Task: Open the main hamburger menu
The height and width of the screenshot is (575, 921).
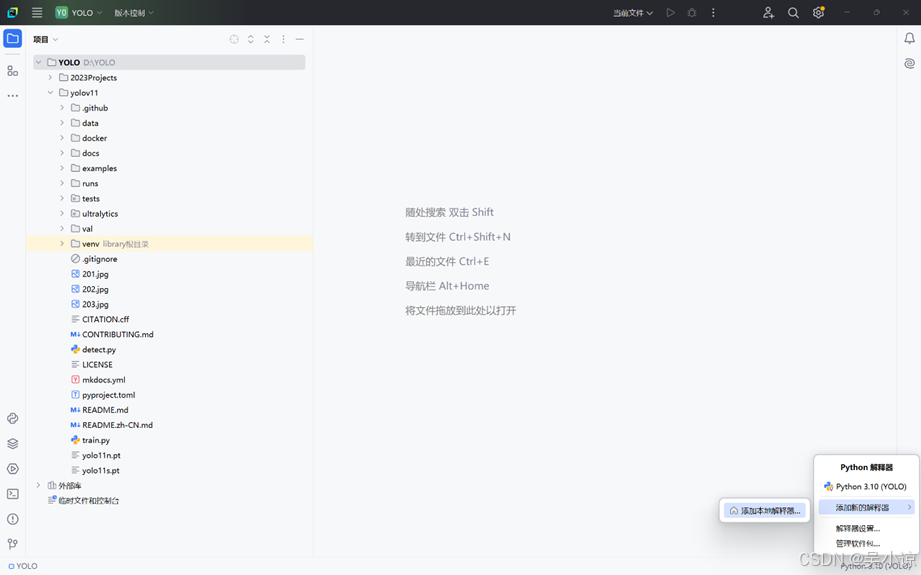Action: [37, 12]
